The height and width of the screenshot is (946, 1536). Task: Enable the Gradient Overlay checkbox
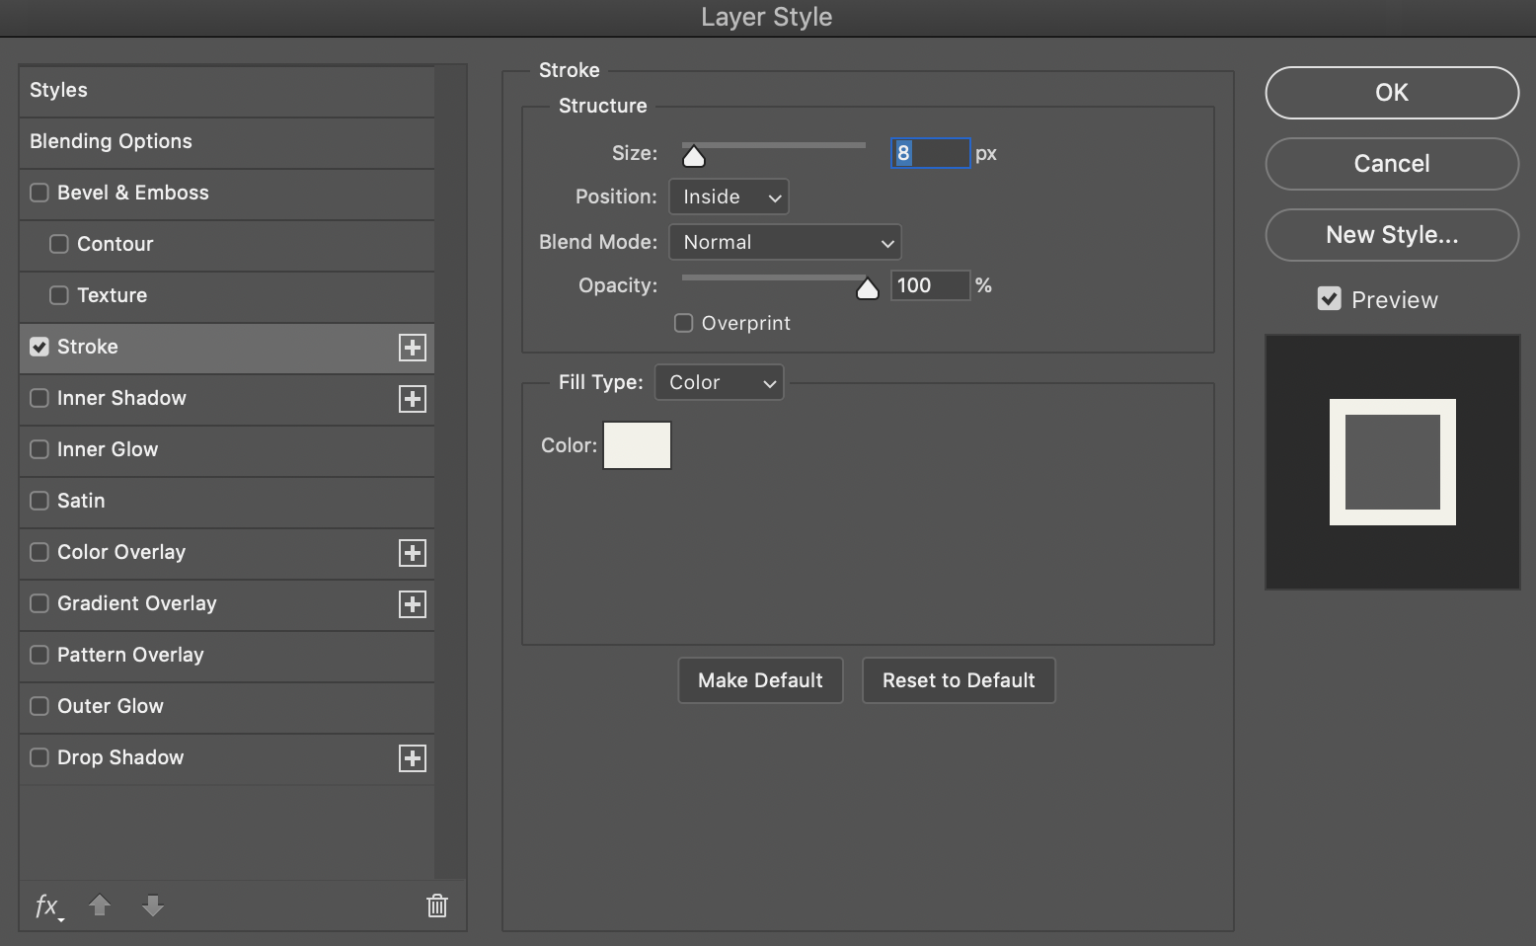coord(39,603)
